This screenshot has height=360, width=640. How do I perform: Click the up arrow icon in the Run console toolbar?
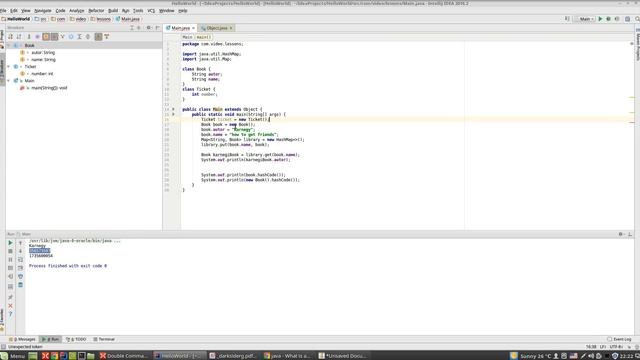(x=20, y=243)
